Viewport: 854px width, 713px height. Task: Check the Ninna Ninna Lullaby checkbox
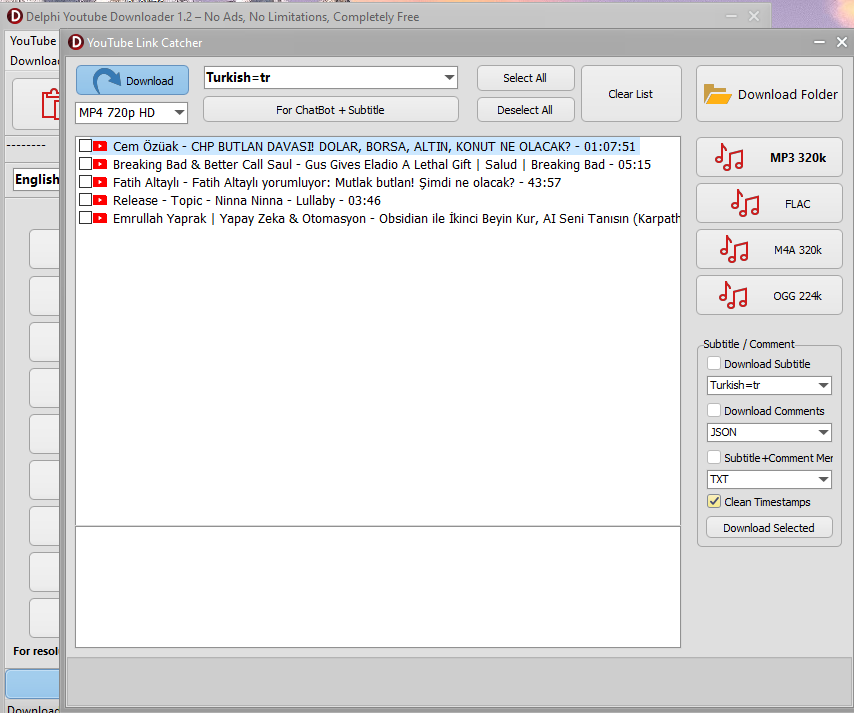pos(85,200)
